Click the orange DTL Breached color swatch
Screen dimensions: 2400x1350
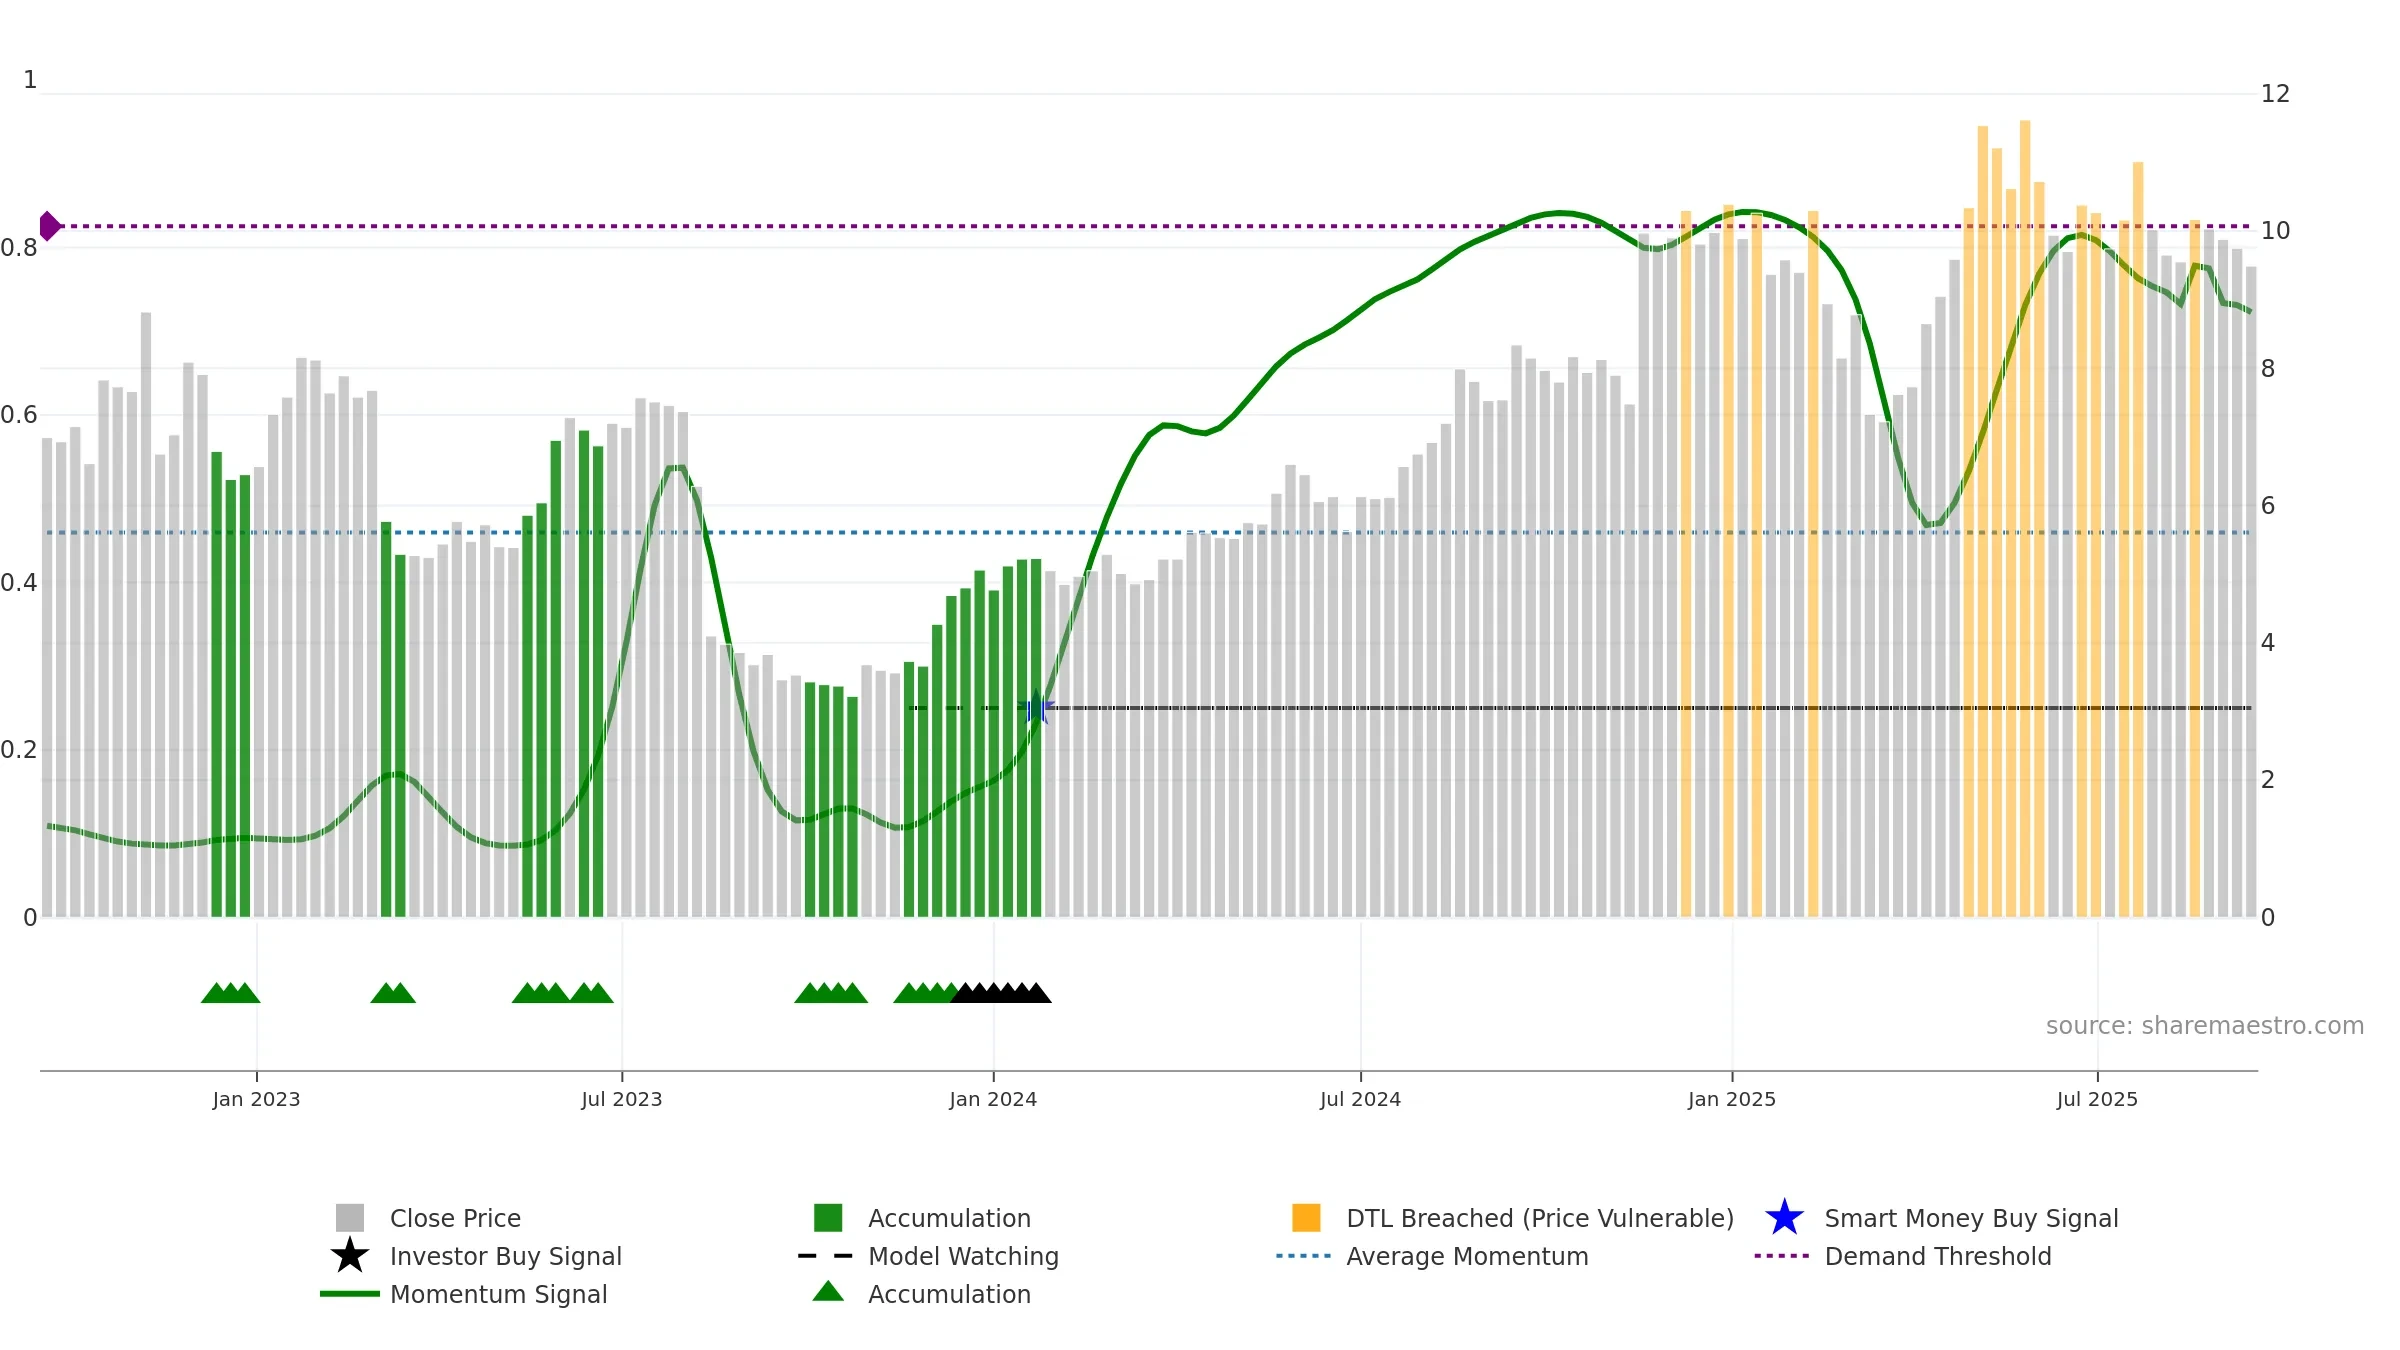[x=1306, y=1218]
